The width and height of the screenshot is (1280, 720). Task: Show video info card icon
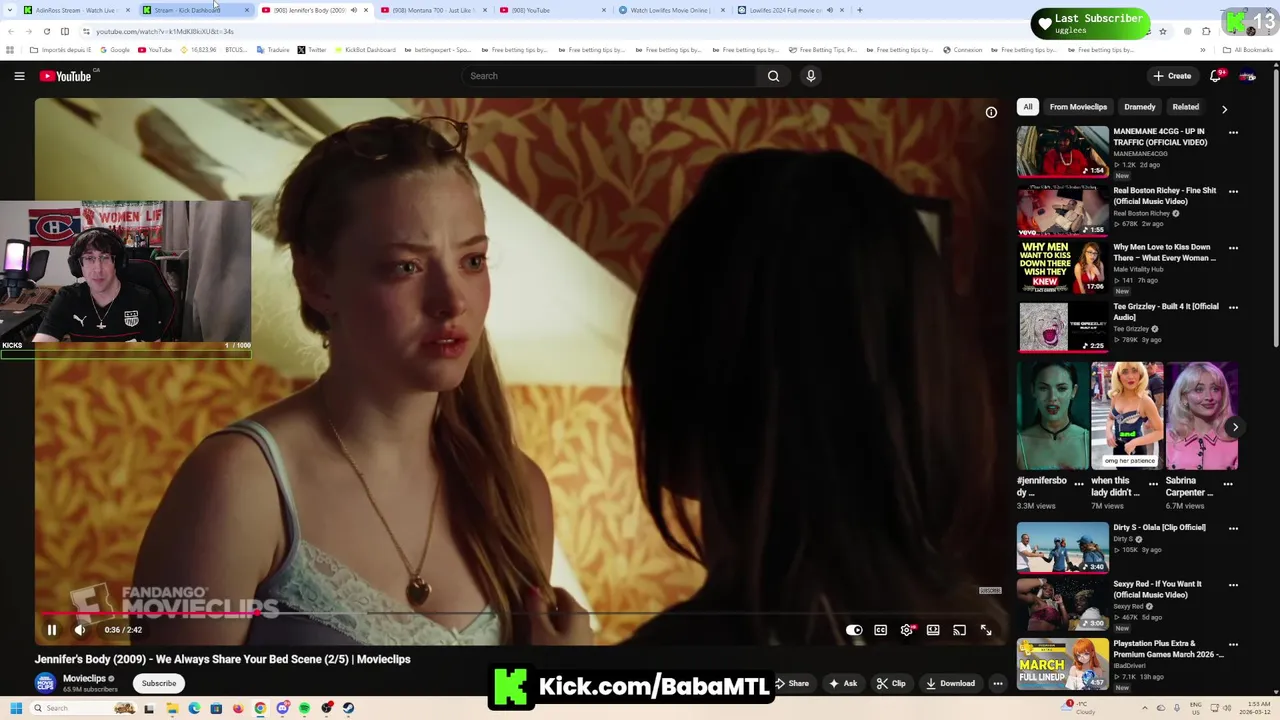991,112
